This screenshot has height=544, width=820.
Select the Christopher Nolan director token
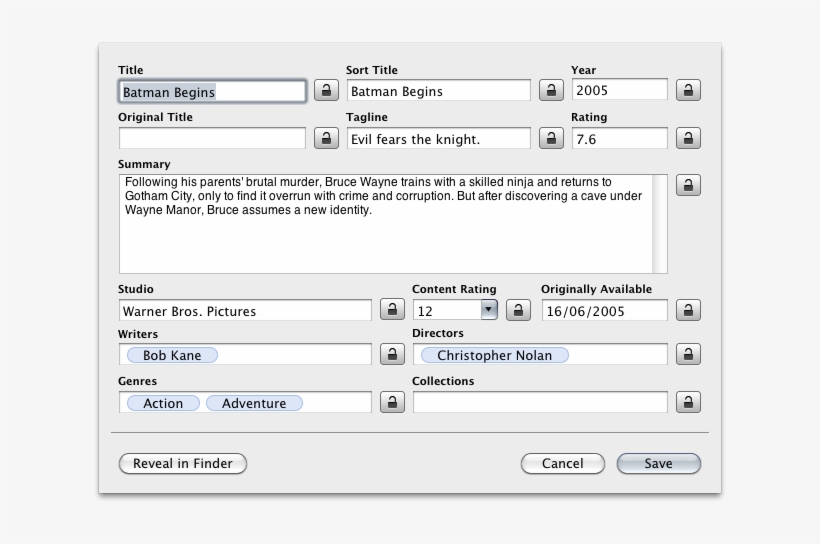click(494, 355)
